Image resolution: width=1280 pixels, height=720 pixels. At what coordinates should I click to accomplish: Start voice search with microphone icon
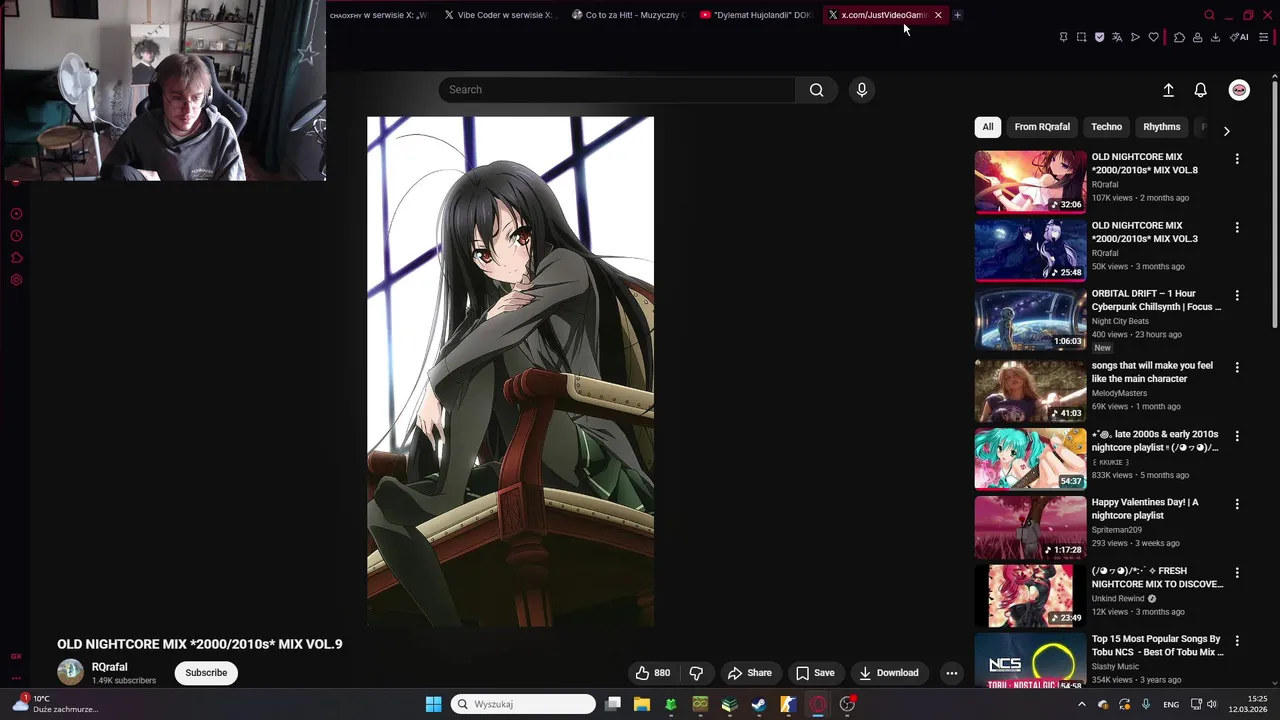(862, 90)
